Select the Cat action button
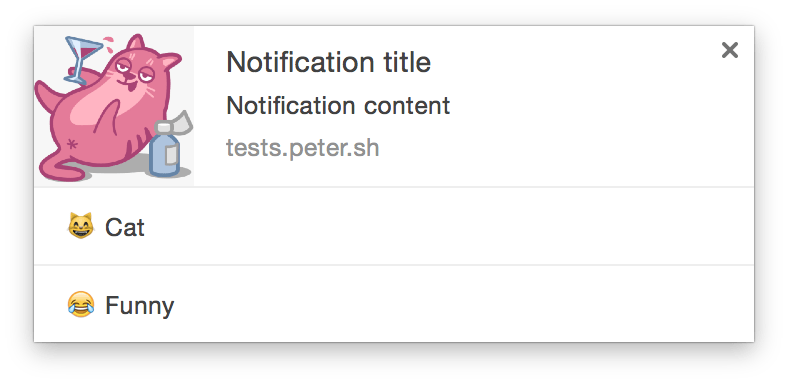The width and height of the screenshot is (788, 384). [394, 226]
